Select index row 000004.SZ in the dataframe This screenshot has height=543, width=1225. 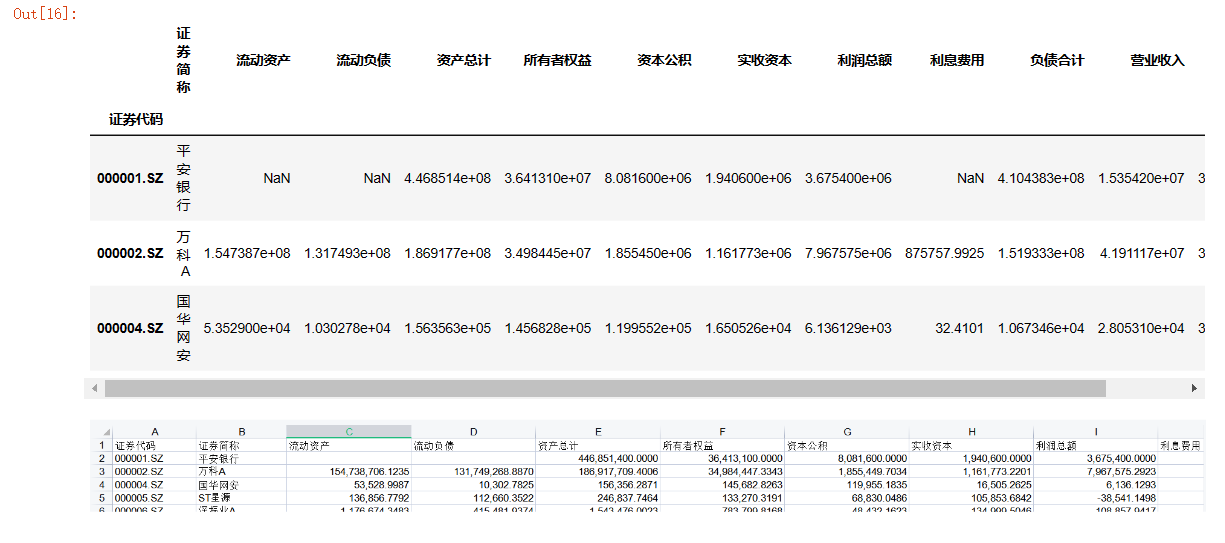click(130, 328)
